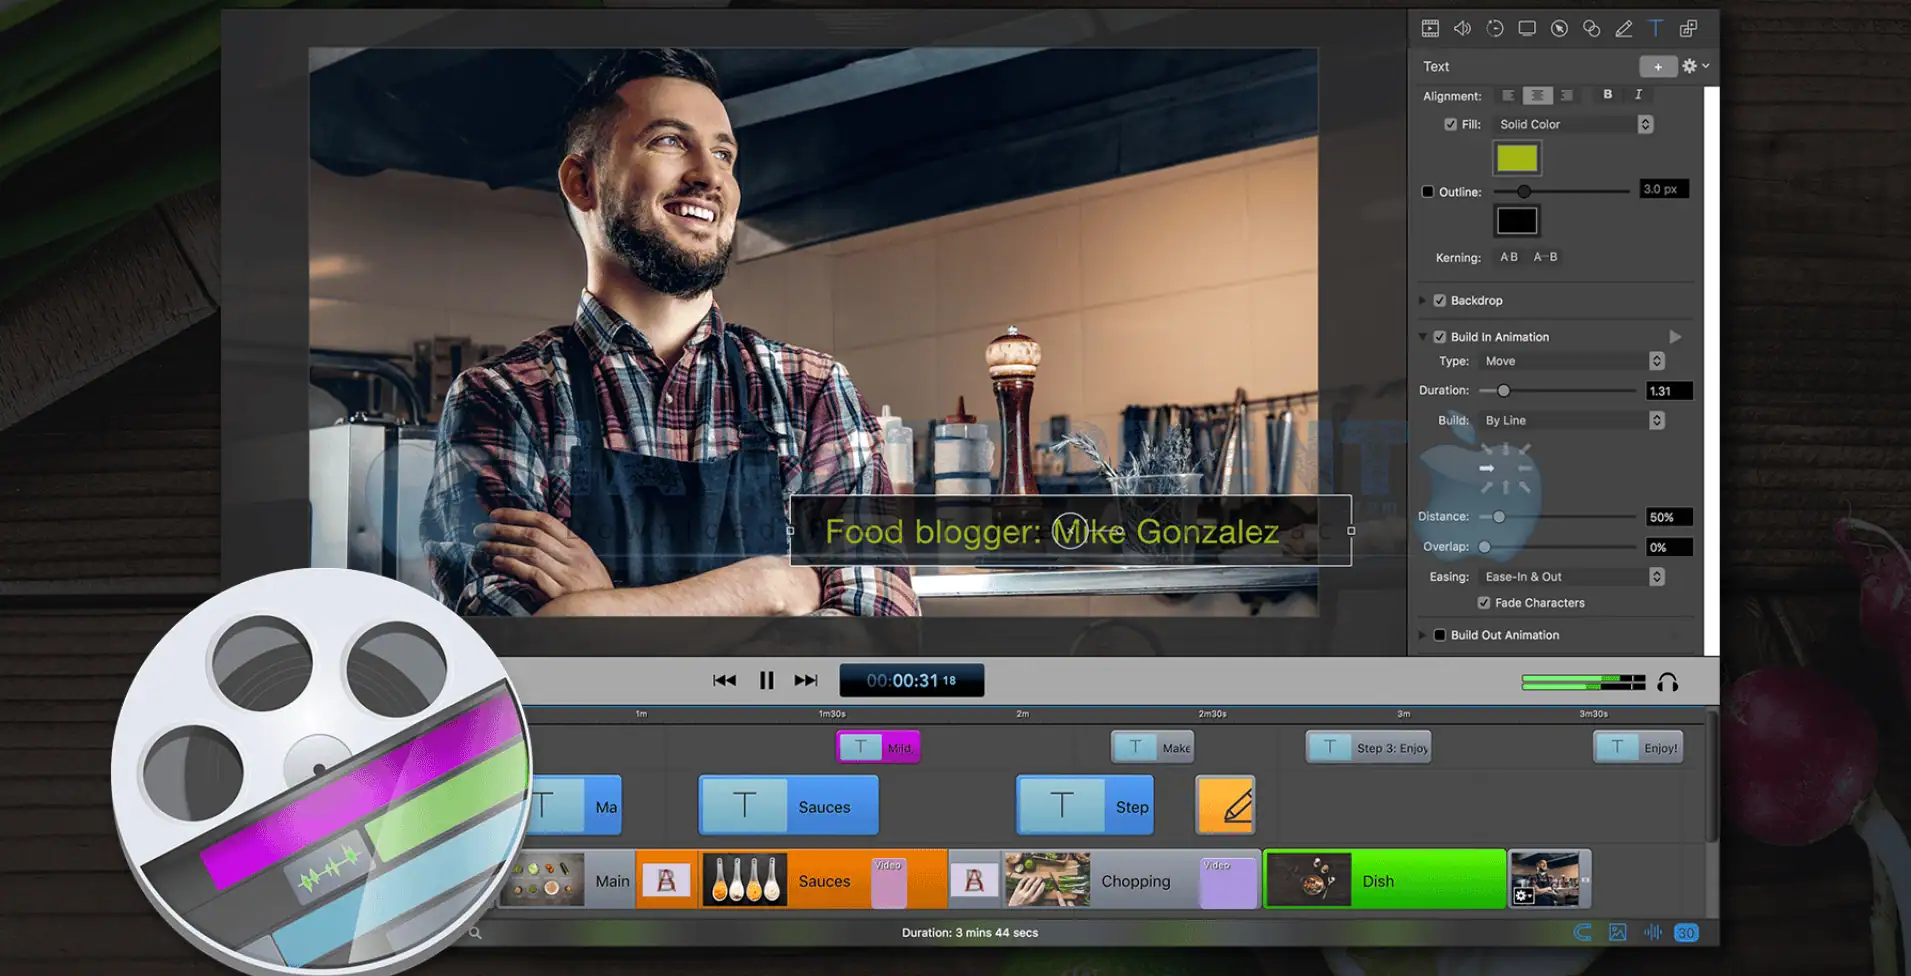Expand the Backdrop section triangle
1911x976 pixels.
coord(1422,301)
